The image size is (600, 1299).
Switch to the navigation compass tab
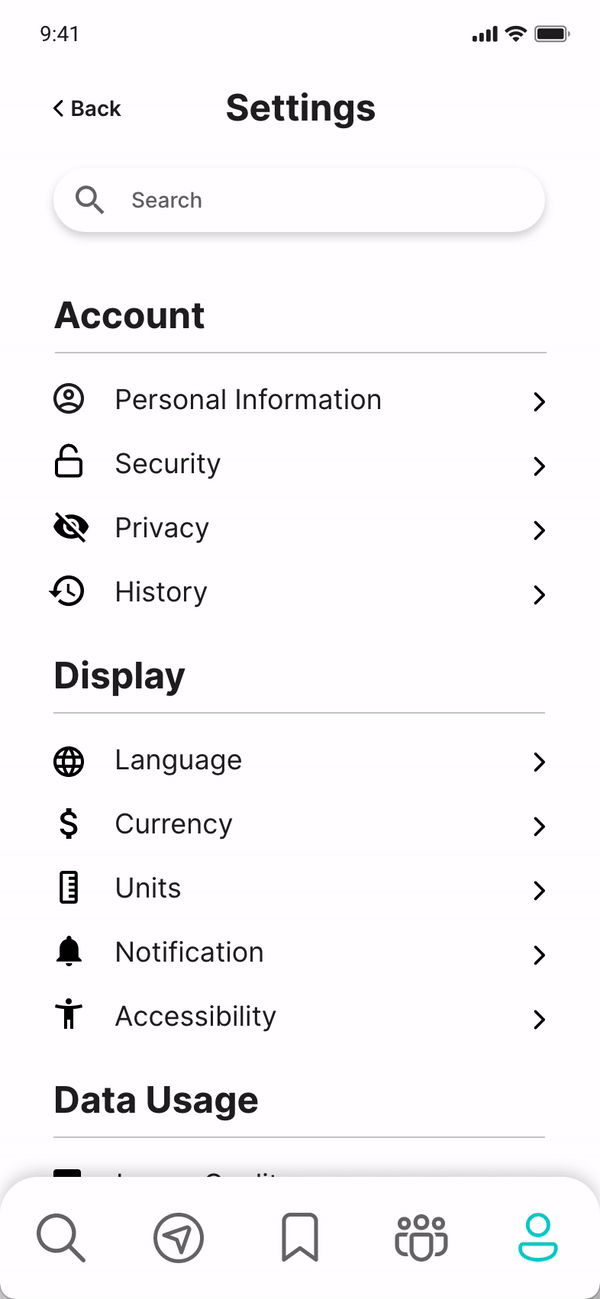click(x=178, y=1238)
